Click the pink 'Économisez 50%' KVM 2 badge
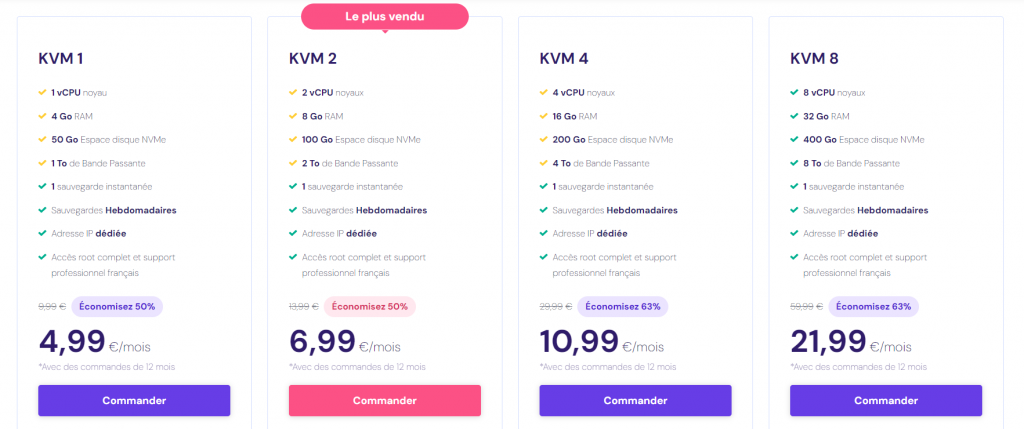 pyautogui.click(x=370, y=306)
